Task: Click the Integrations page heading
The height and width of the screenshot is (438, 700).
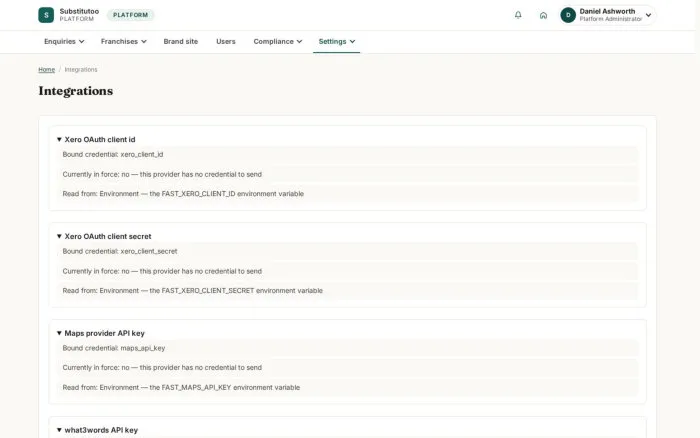Action: [x=75, y=91]
